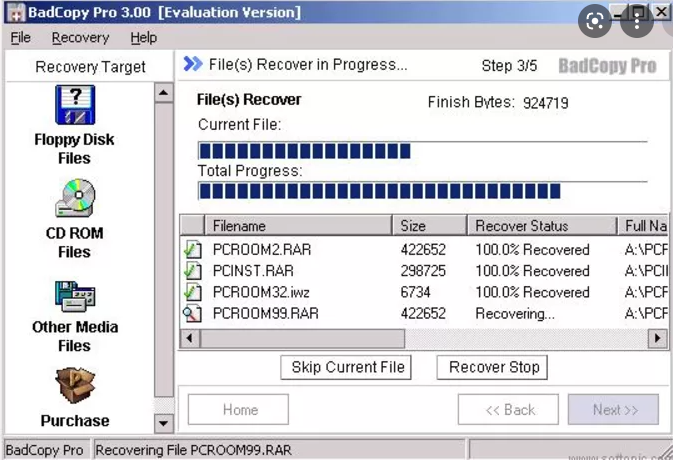This screenshot has width=673, height=460.
Task: Click the file list scroll left arrow
Action: coord(190,339)
